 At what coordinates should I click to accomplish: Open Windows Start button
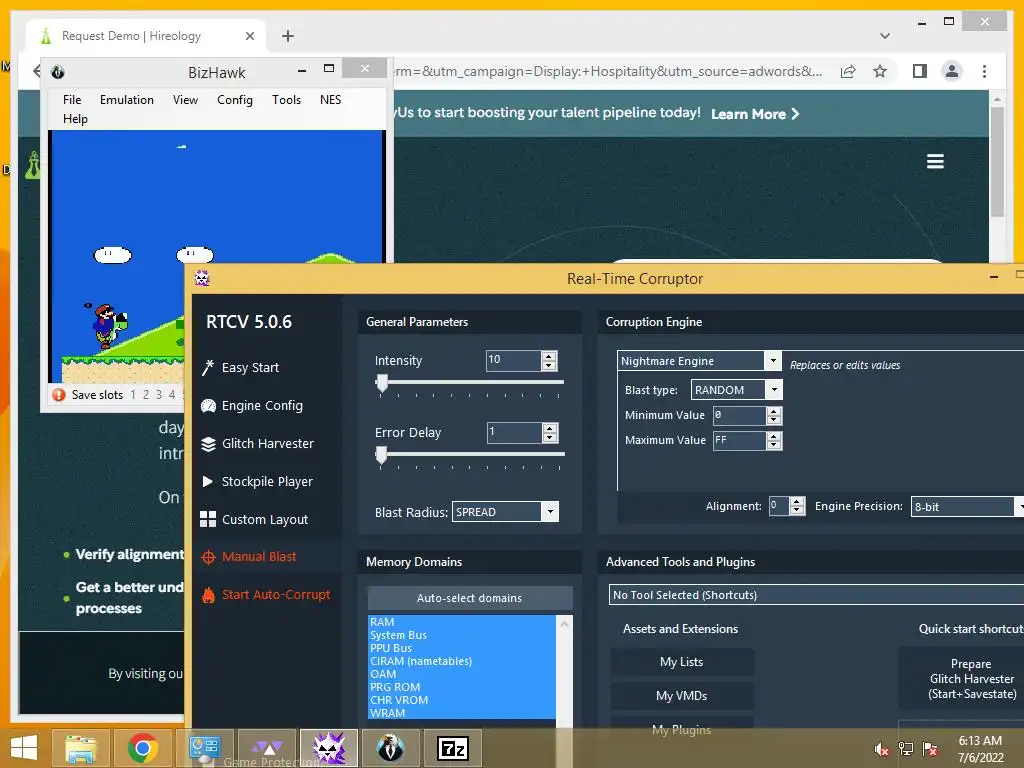pos(24,748)
